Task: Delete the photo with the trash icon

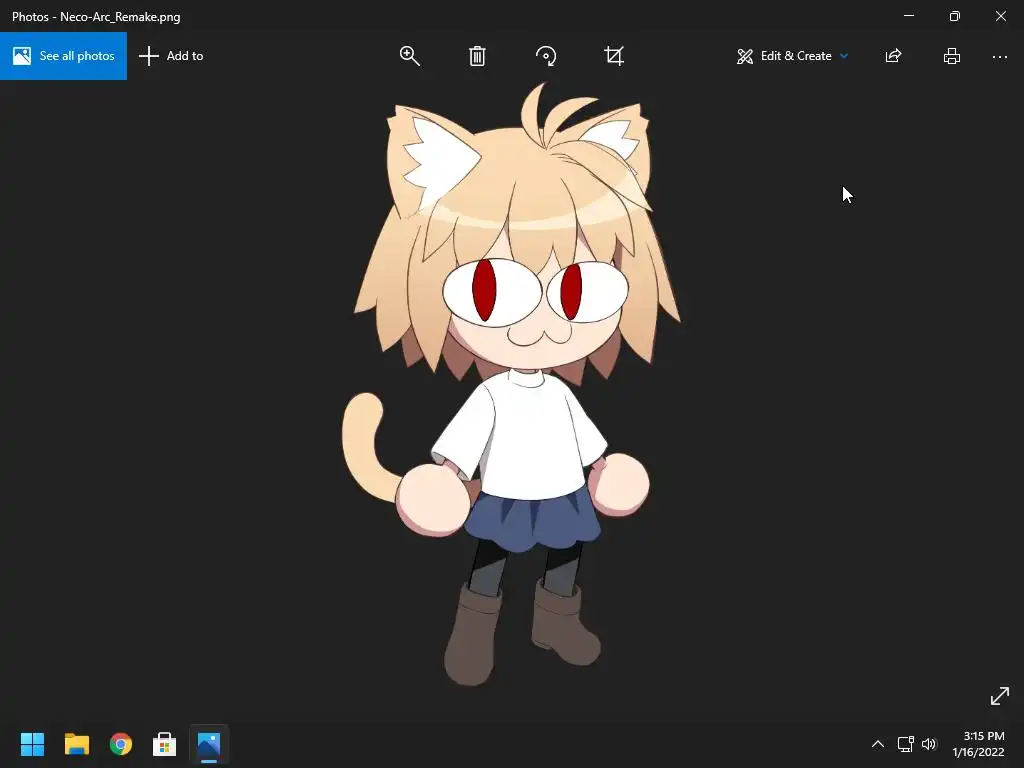Action: pos(477,56)
